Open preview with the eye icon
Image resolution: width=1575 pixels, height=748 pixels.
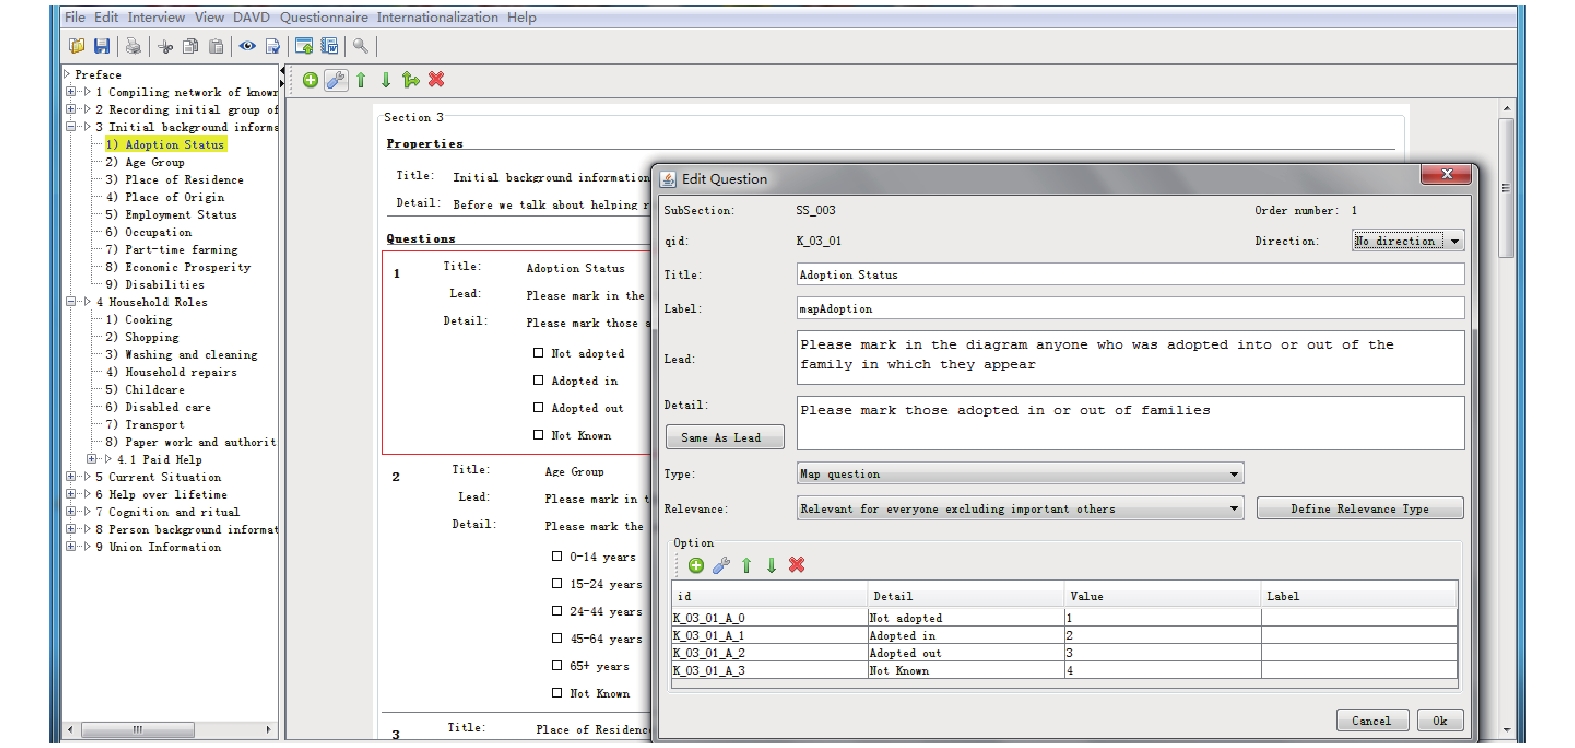coord(247,46)
